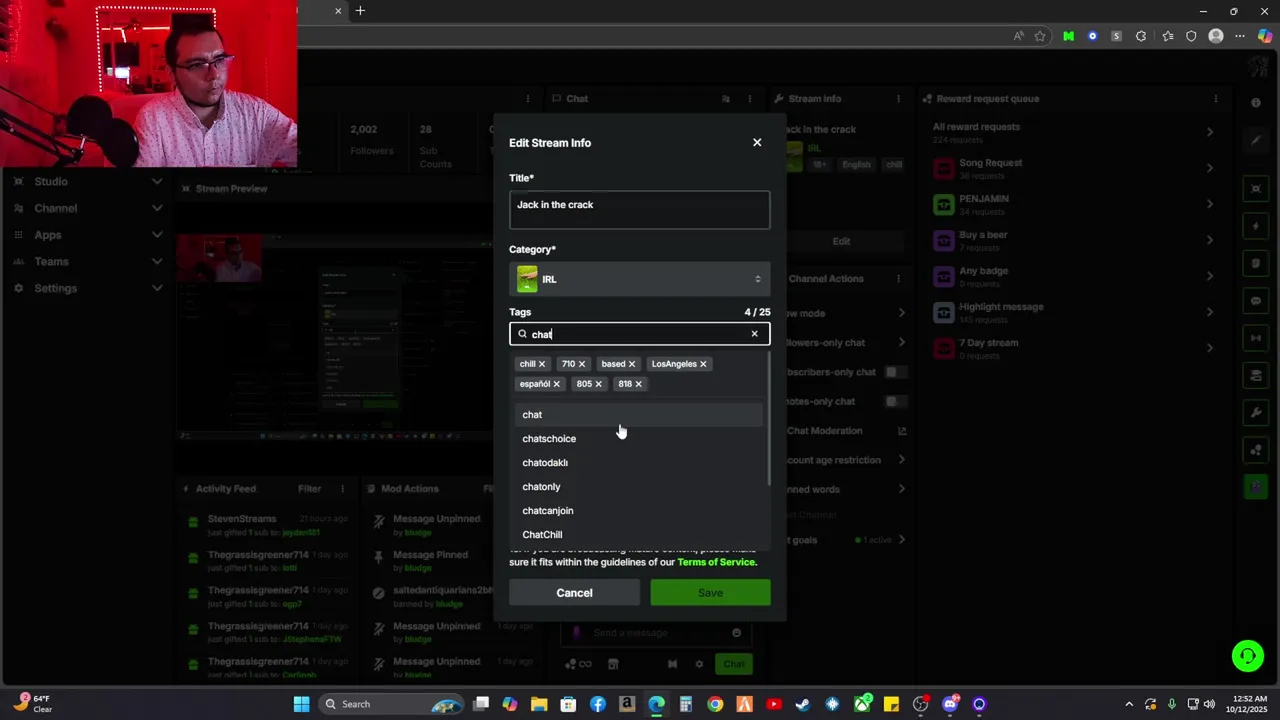Click inside the Tags search field
The height and width of the screenshot is (720, 1280).
click(640, 334)
